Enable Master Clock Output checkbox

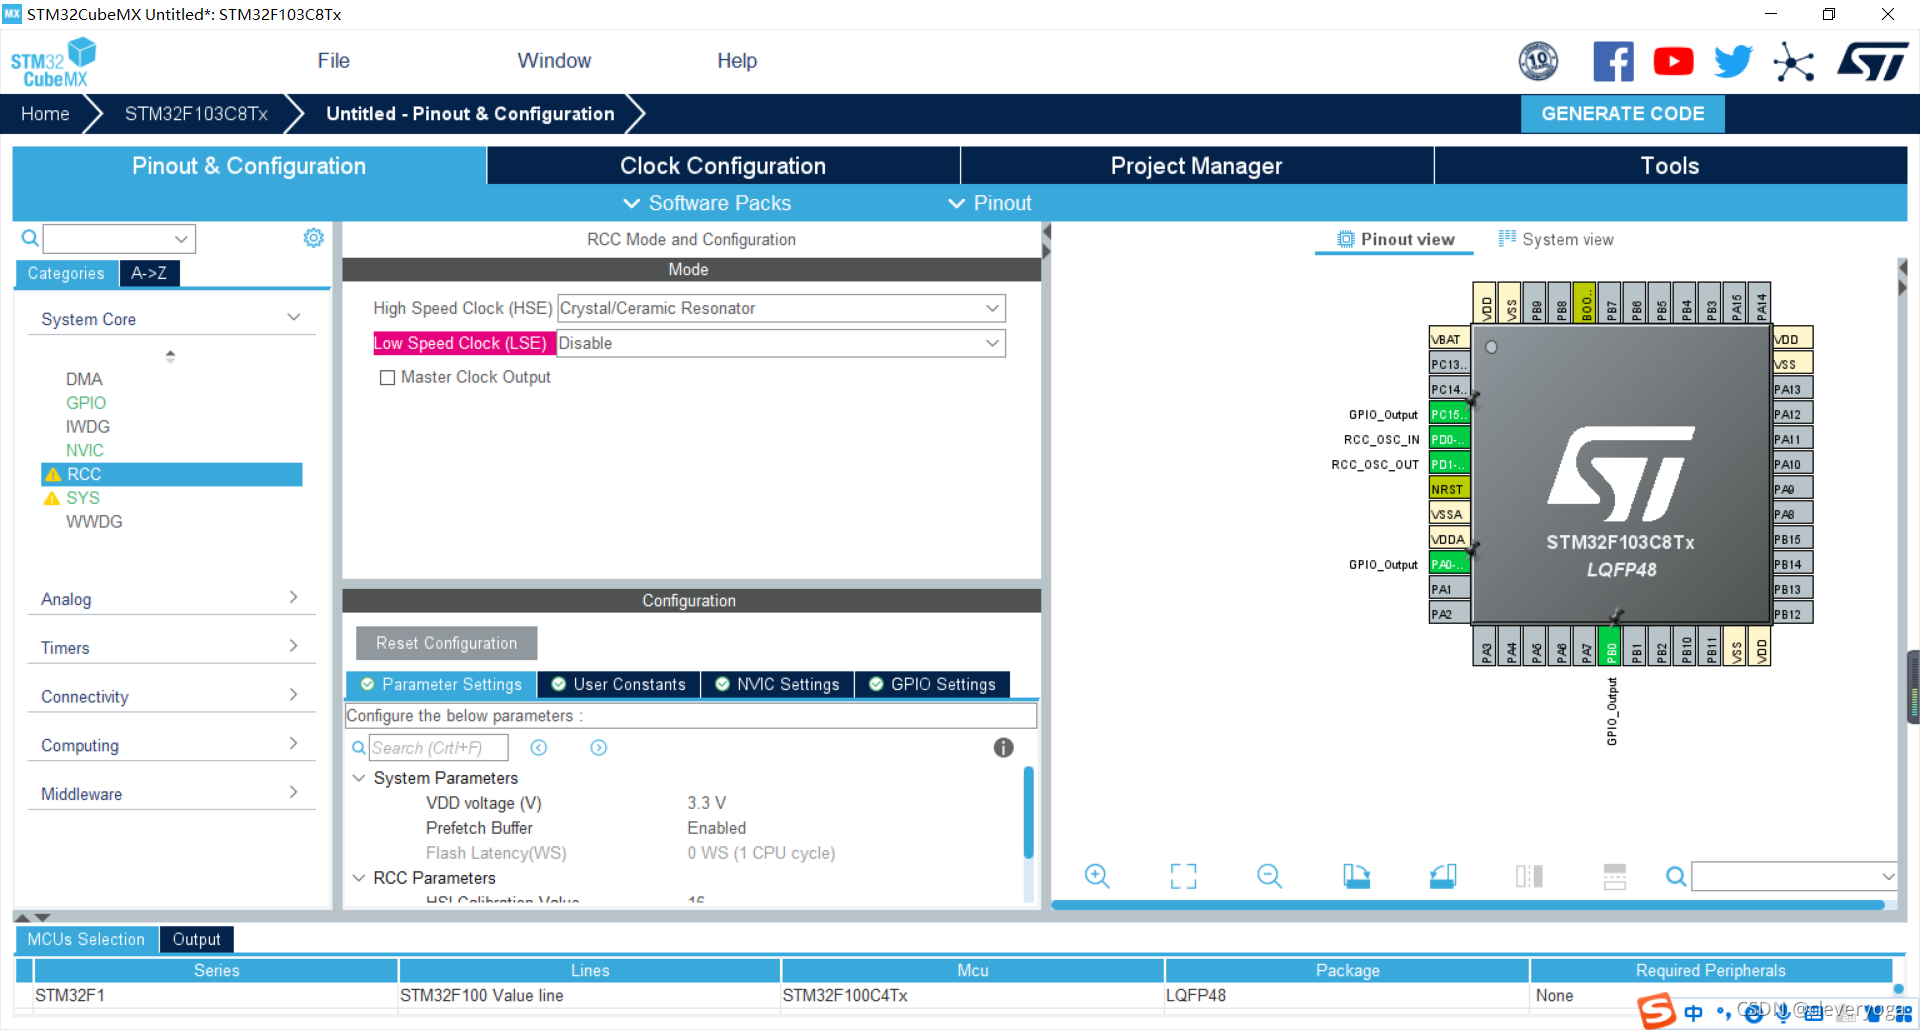pos(387,378)
